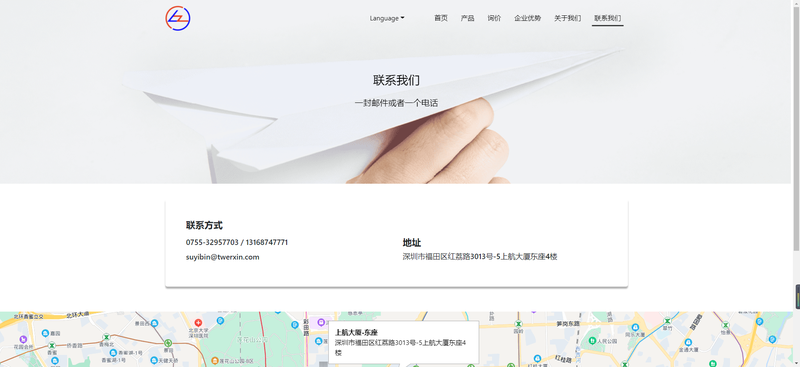This screenshot has height=367, width=800.
Task: Click the purple 花园会所 marker icon
Action: pos(23,339)
